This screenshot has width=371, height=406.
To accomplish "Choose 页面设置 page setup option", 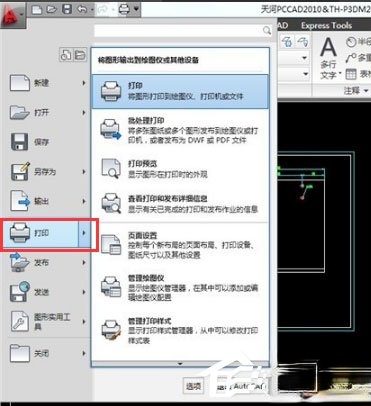I will (x=180, y=245).
